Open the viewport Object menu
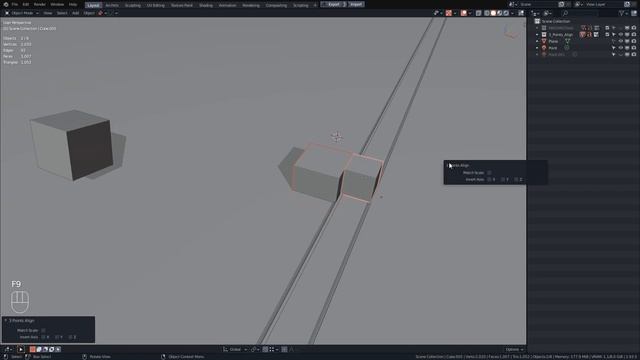 tap(89, 13)
